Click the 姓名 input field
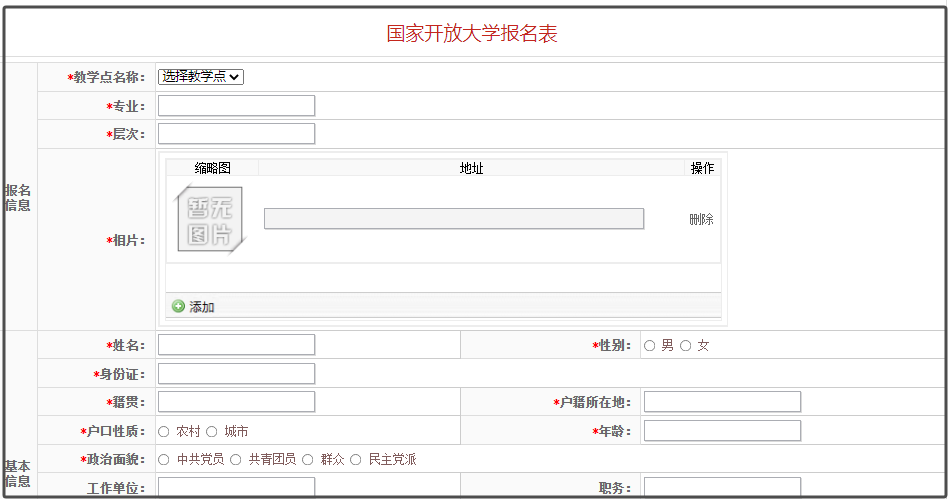This screenshot has width=951, height=499. coord(237,344)
